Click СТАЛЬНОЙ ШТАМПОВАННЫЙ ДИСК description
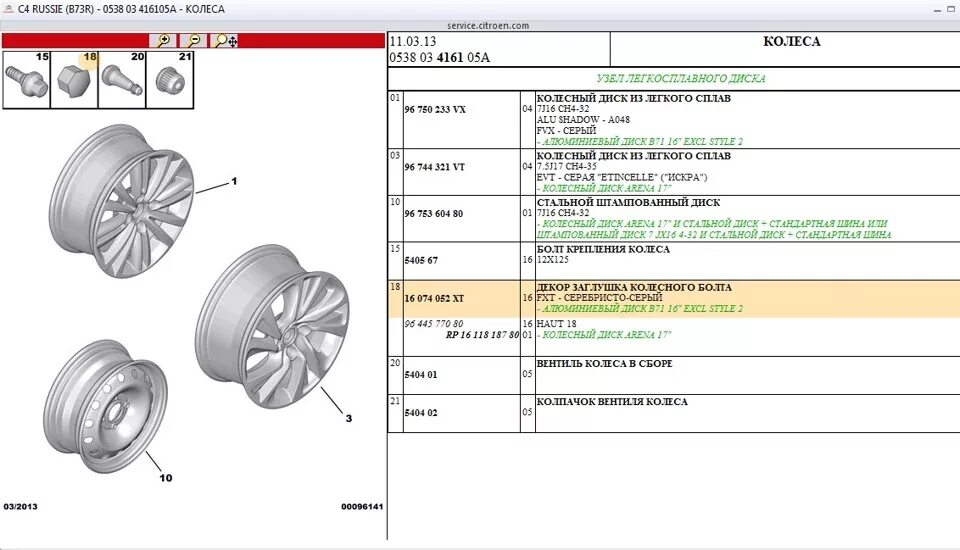Viewport: 960px width, 550px height. tap(628, 202)
